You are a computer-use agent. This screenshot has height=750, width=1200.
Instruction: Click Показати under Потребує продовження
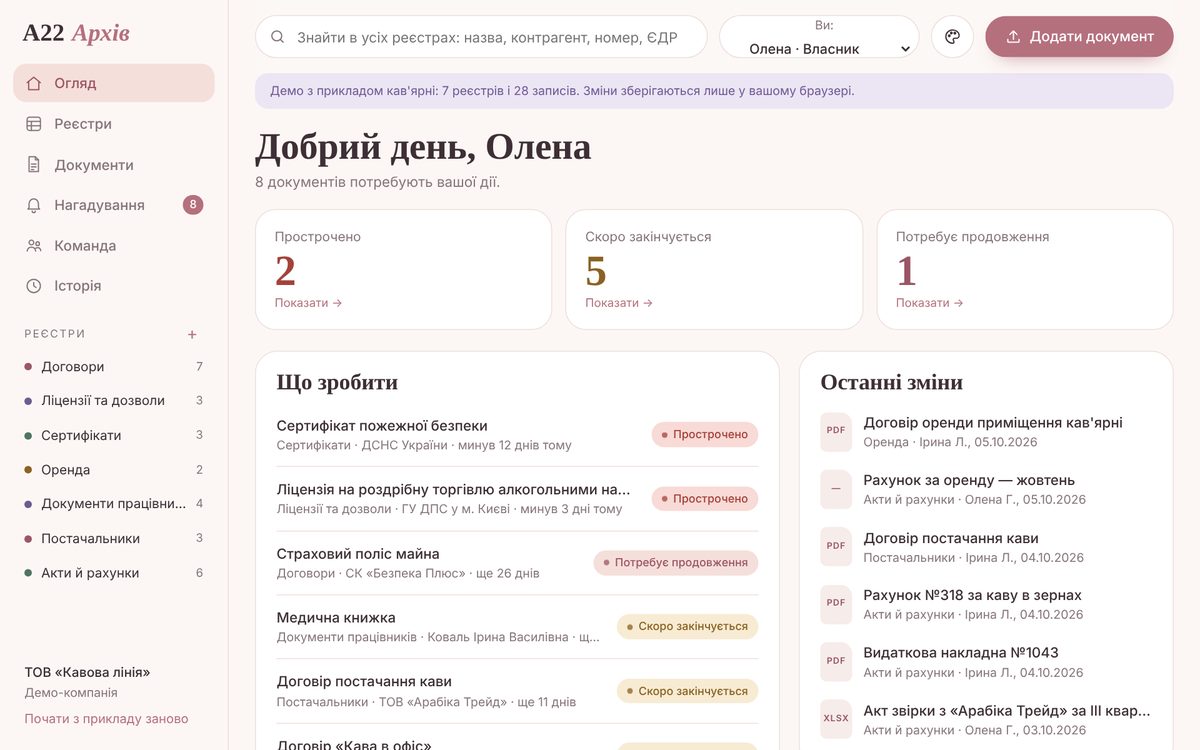(x=929, y=303)
